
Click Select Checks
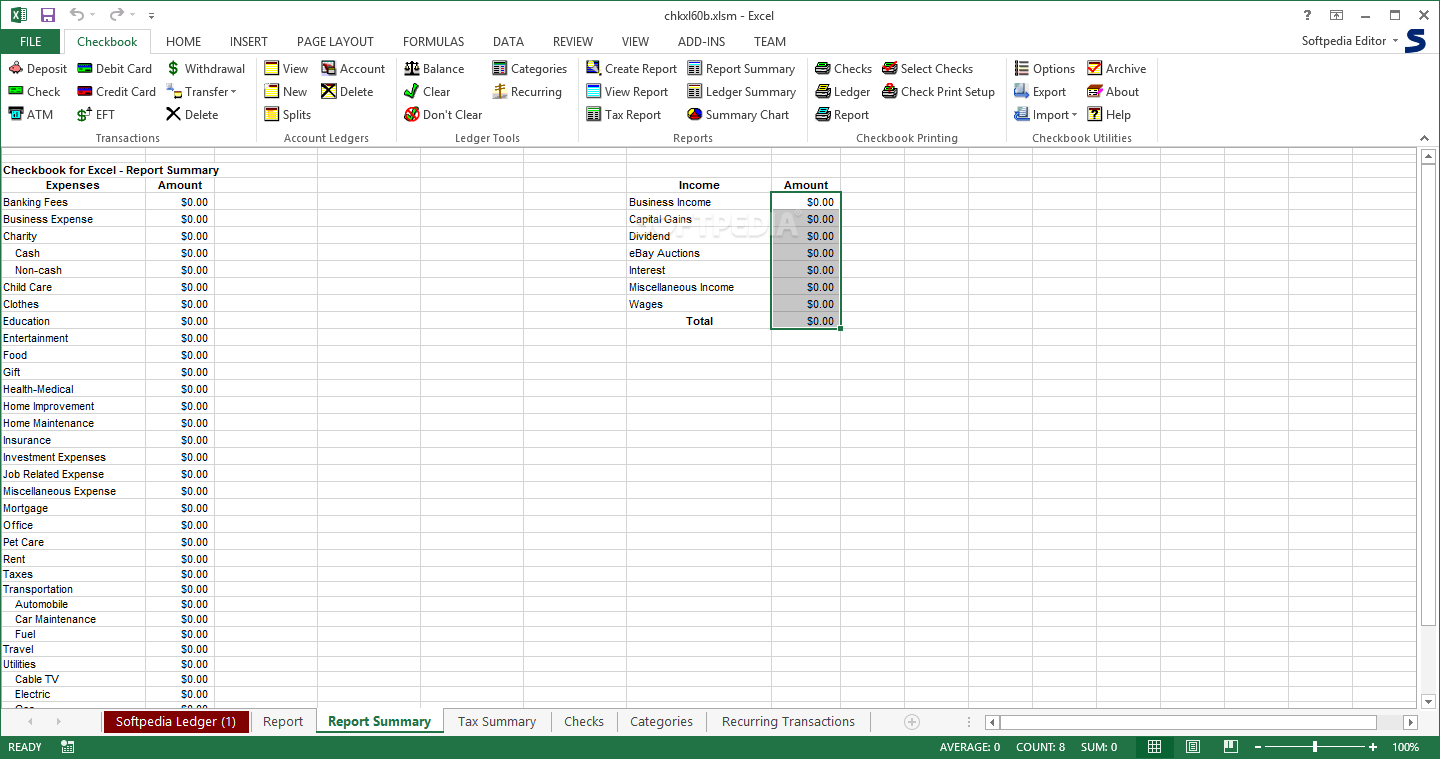[x=928, y=69]
